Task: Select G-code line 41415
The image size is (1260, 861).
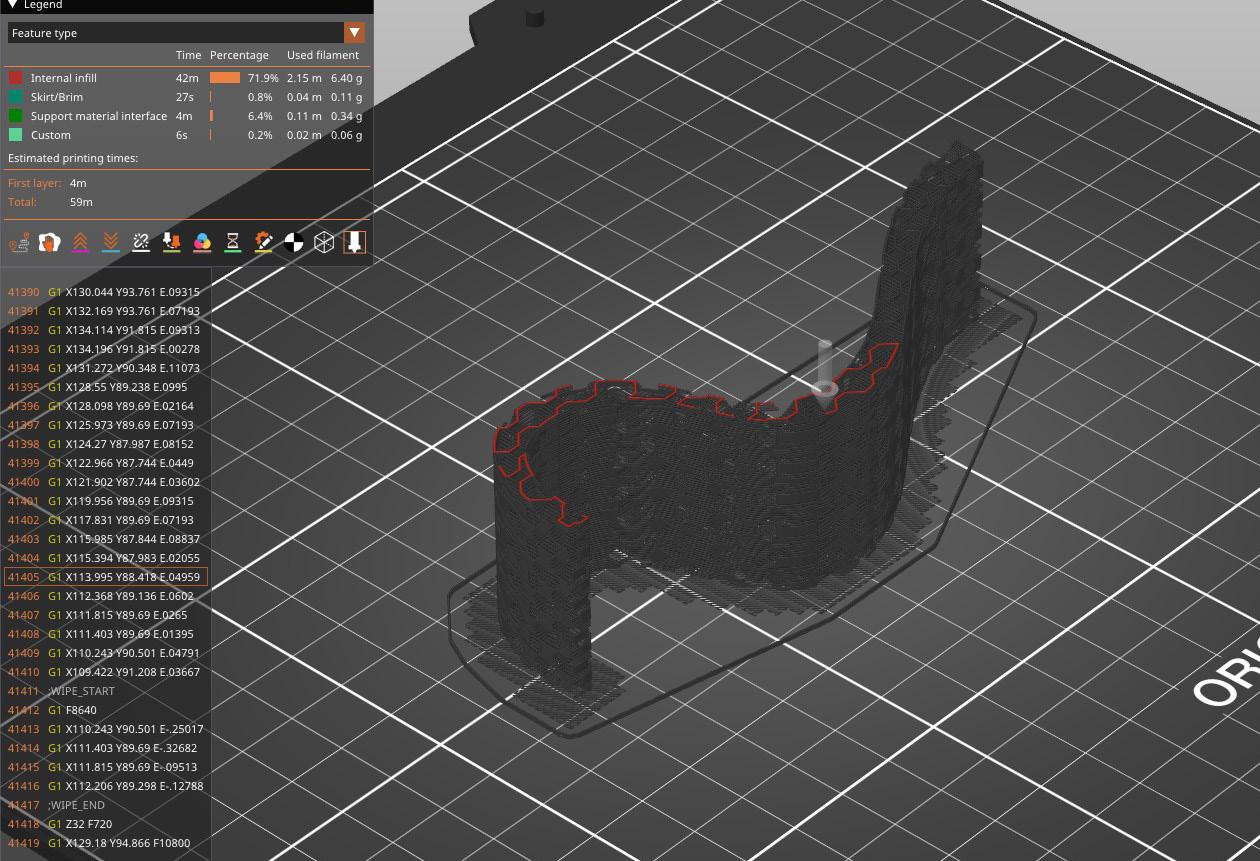Action: (105, 767)
